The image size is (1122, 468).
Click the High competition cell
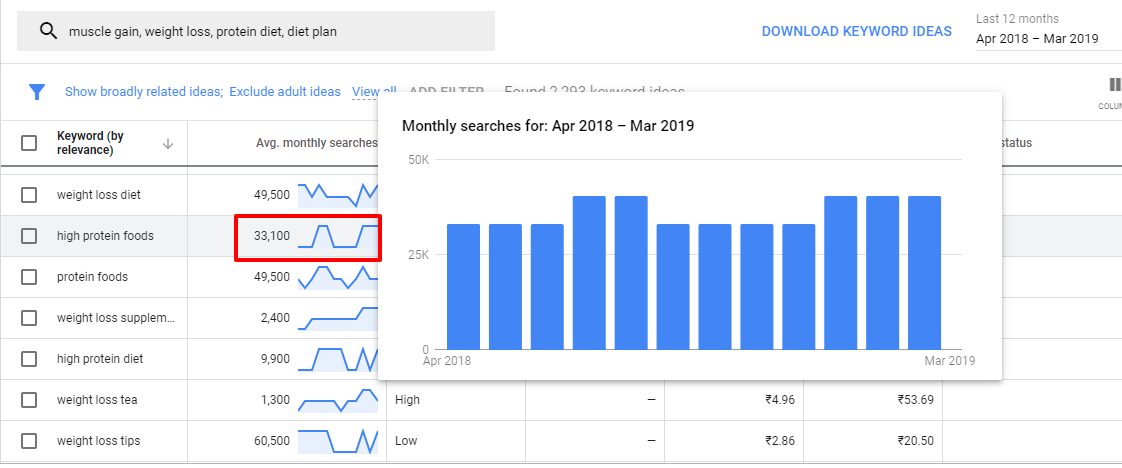click(x=407, y=400)
